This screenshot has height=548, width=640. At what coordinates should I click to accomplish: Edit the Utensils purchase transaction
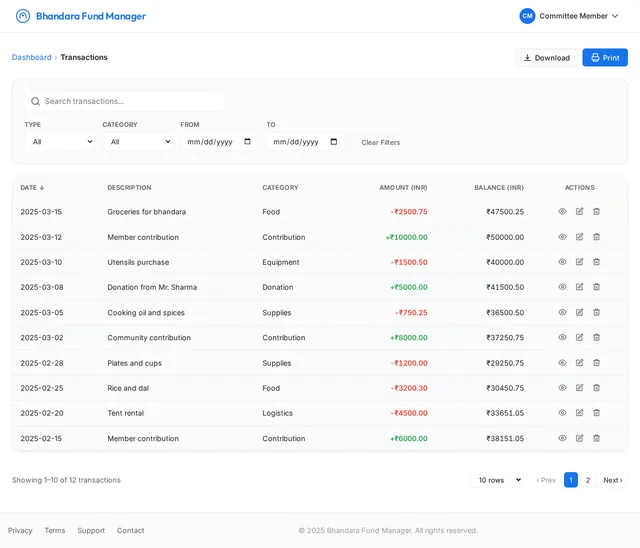[579, 262]
